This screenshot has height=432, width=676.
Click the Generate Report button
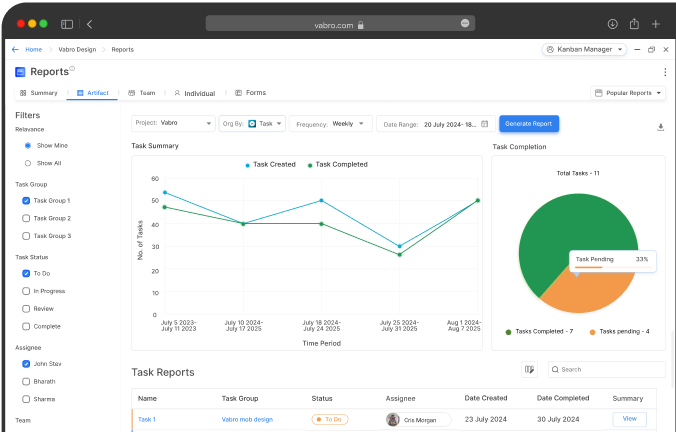(x=529, y=124)
